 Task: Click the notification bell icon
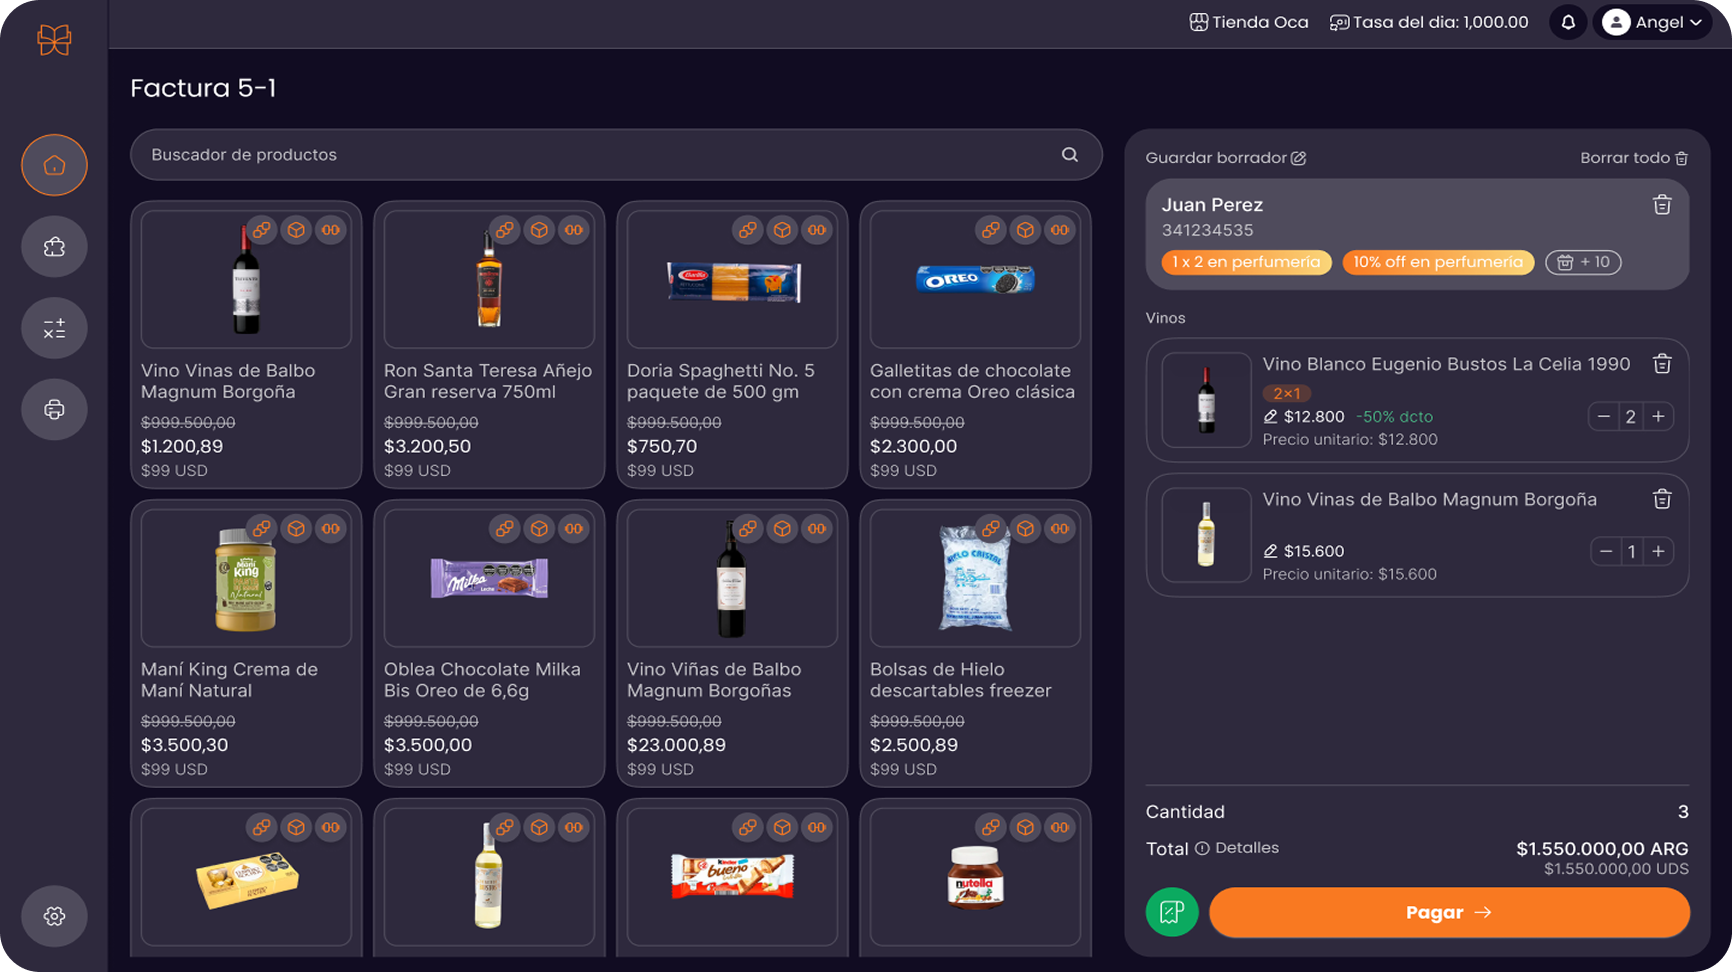(x=1568, y=22)
